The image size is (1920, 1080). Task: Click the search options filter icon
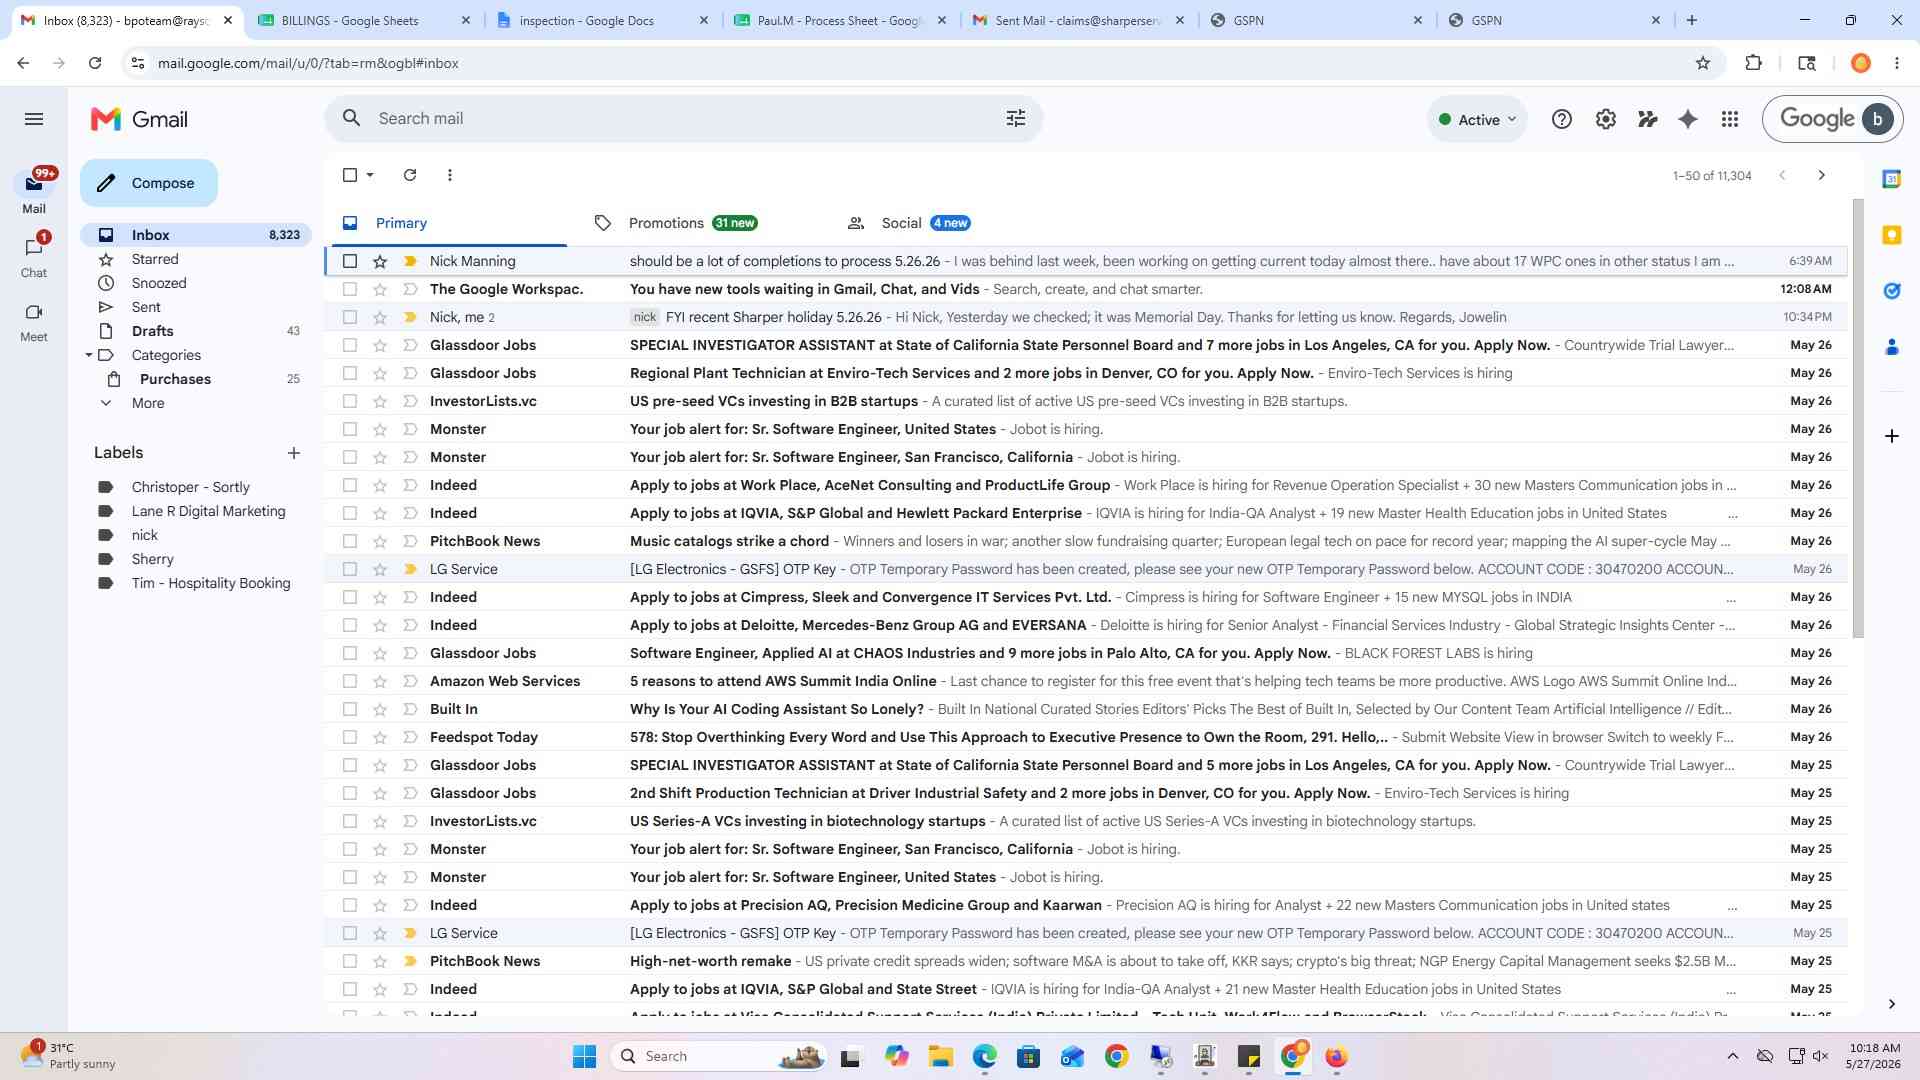click(x=1016, y=119)
